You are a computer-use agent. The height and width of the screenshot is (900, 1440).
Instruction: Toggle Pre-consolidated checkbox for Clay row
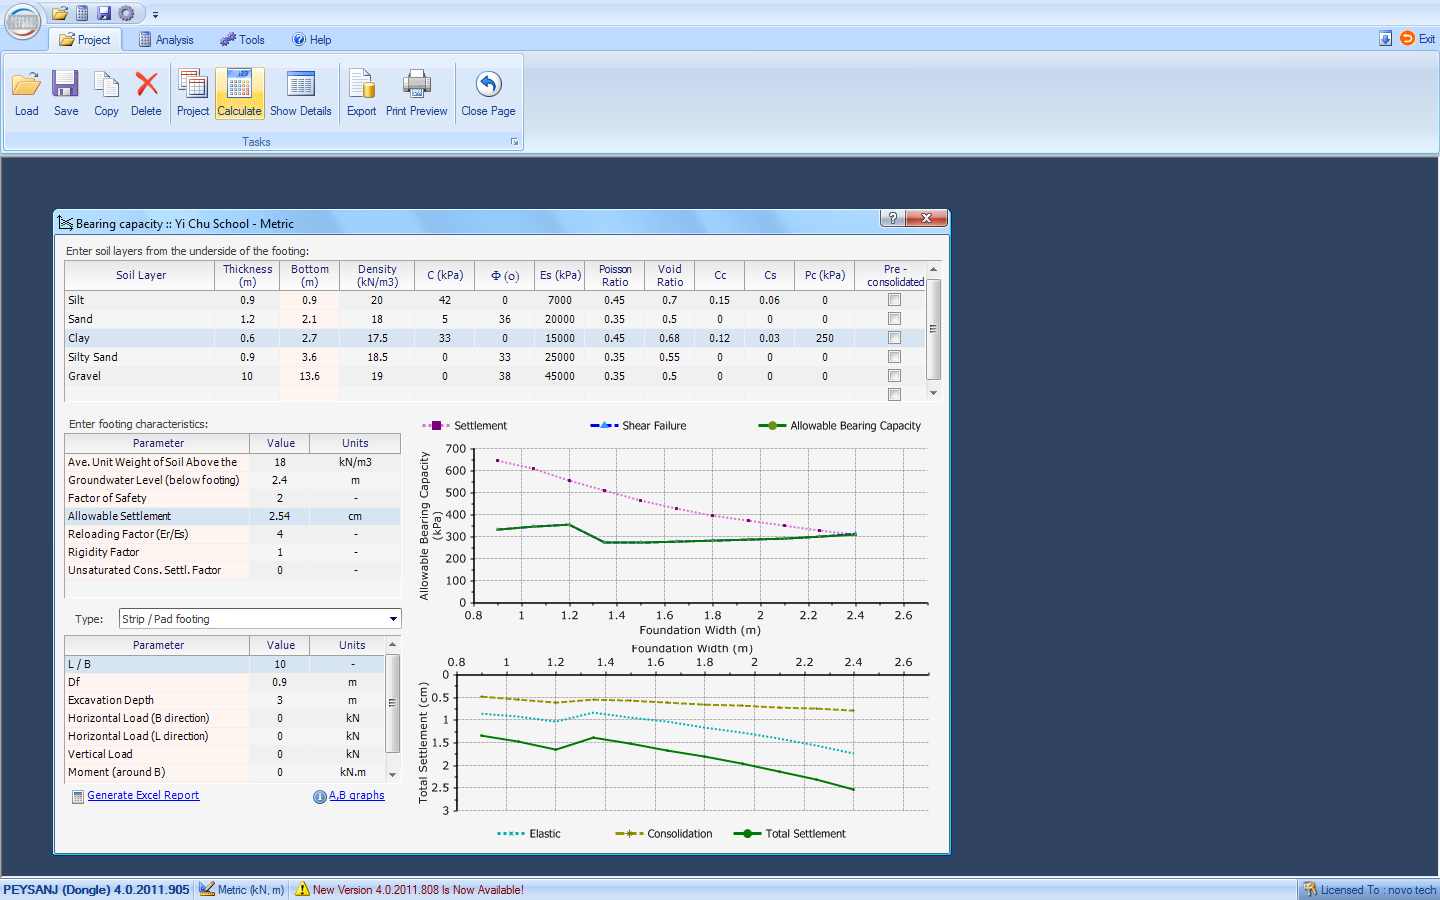pyautogui.click(x=894, y=338)
